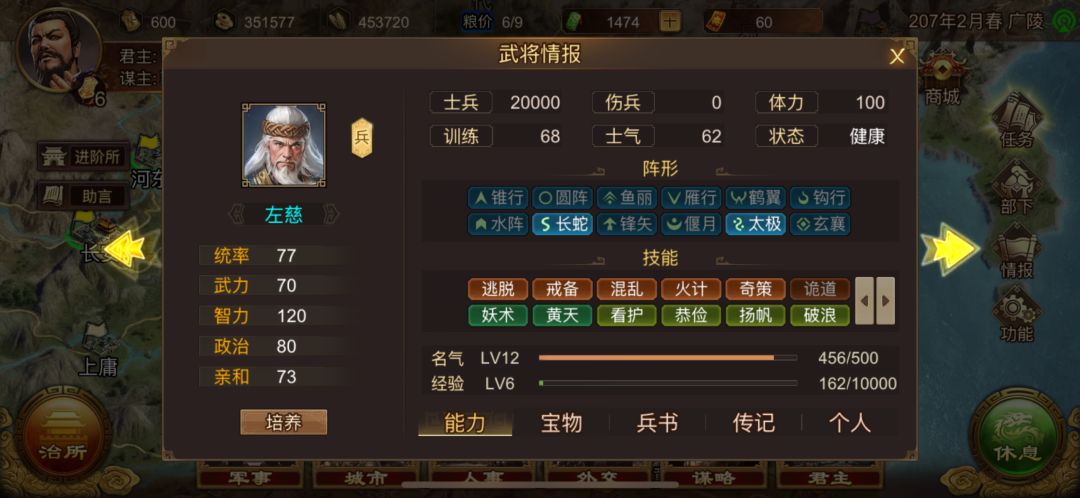Click the 左慈 general portrait
Viewport: 1080px width, 498px height.
pos(284,145)
